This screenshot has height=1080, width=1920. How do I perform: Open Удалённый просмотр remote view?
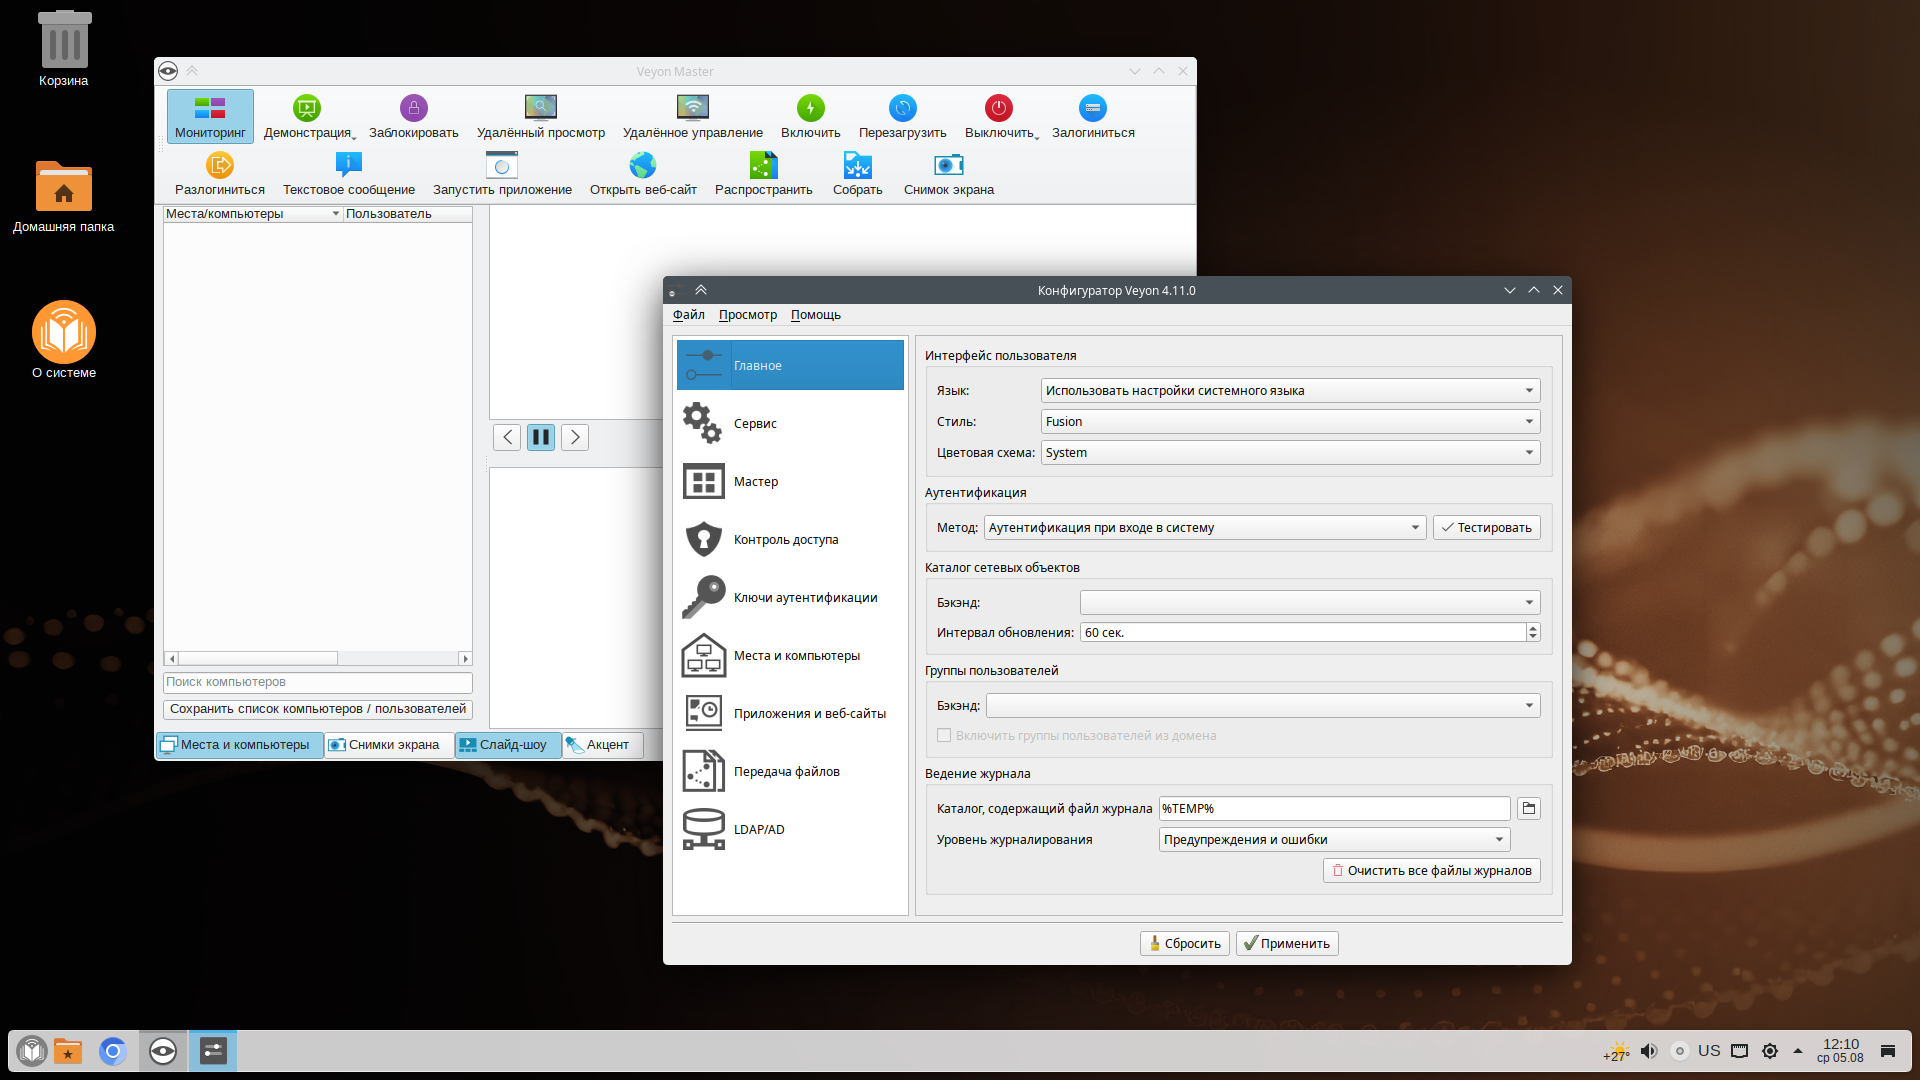541,116
